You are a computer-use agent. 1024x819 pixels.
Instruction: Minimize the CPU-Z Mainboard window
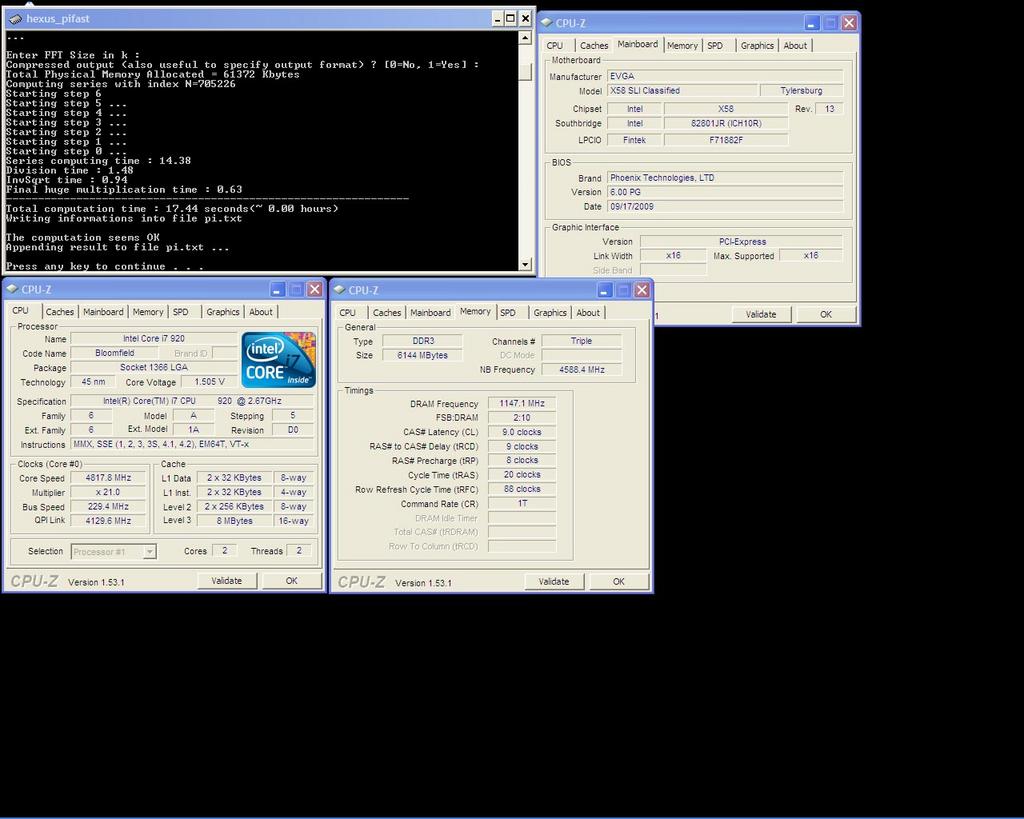point(812,23)
